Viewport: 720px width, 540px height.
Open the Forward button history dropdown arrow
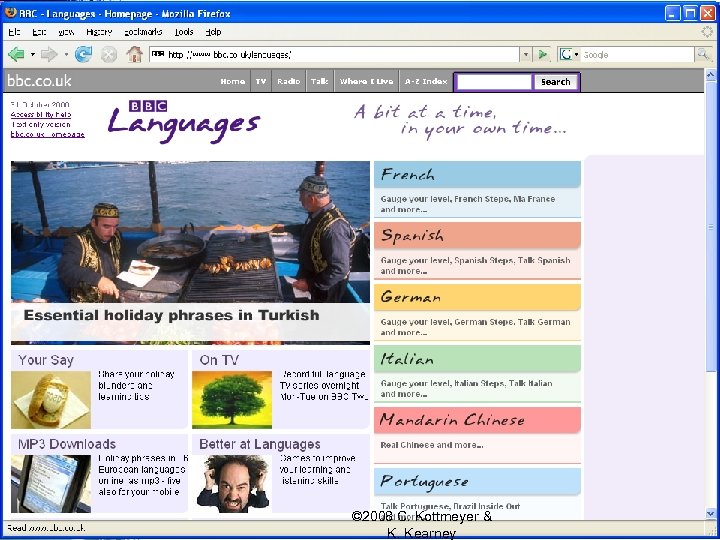tap(66, 55)
